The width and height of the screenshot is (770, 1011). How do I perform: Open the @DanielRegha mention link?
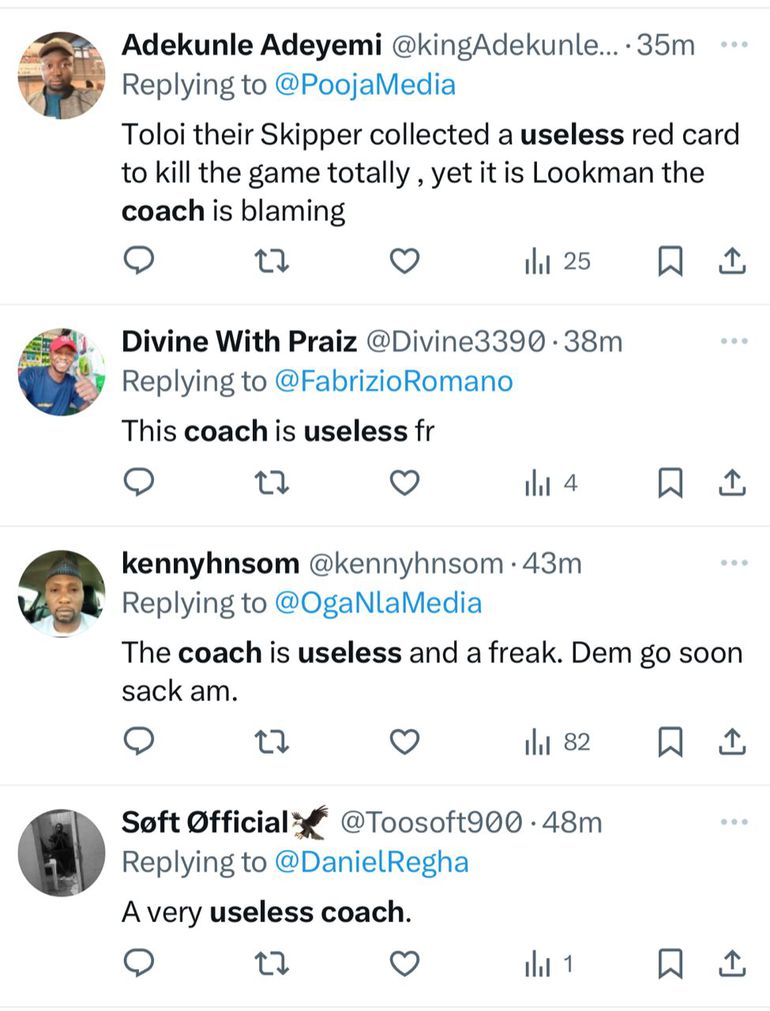tap(369, 861)
